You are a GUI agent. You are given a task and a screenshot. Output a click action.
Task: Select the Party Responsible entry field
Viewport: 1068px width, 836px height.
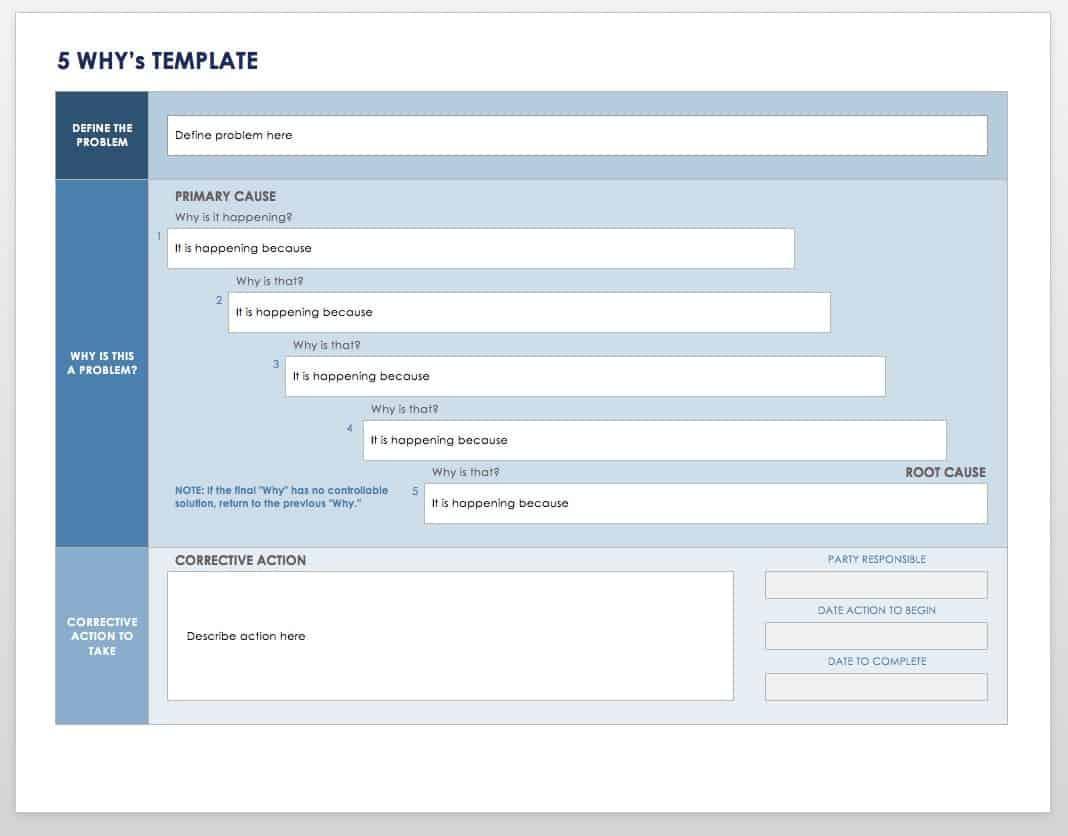click(875, 584)
